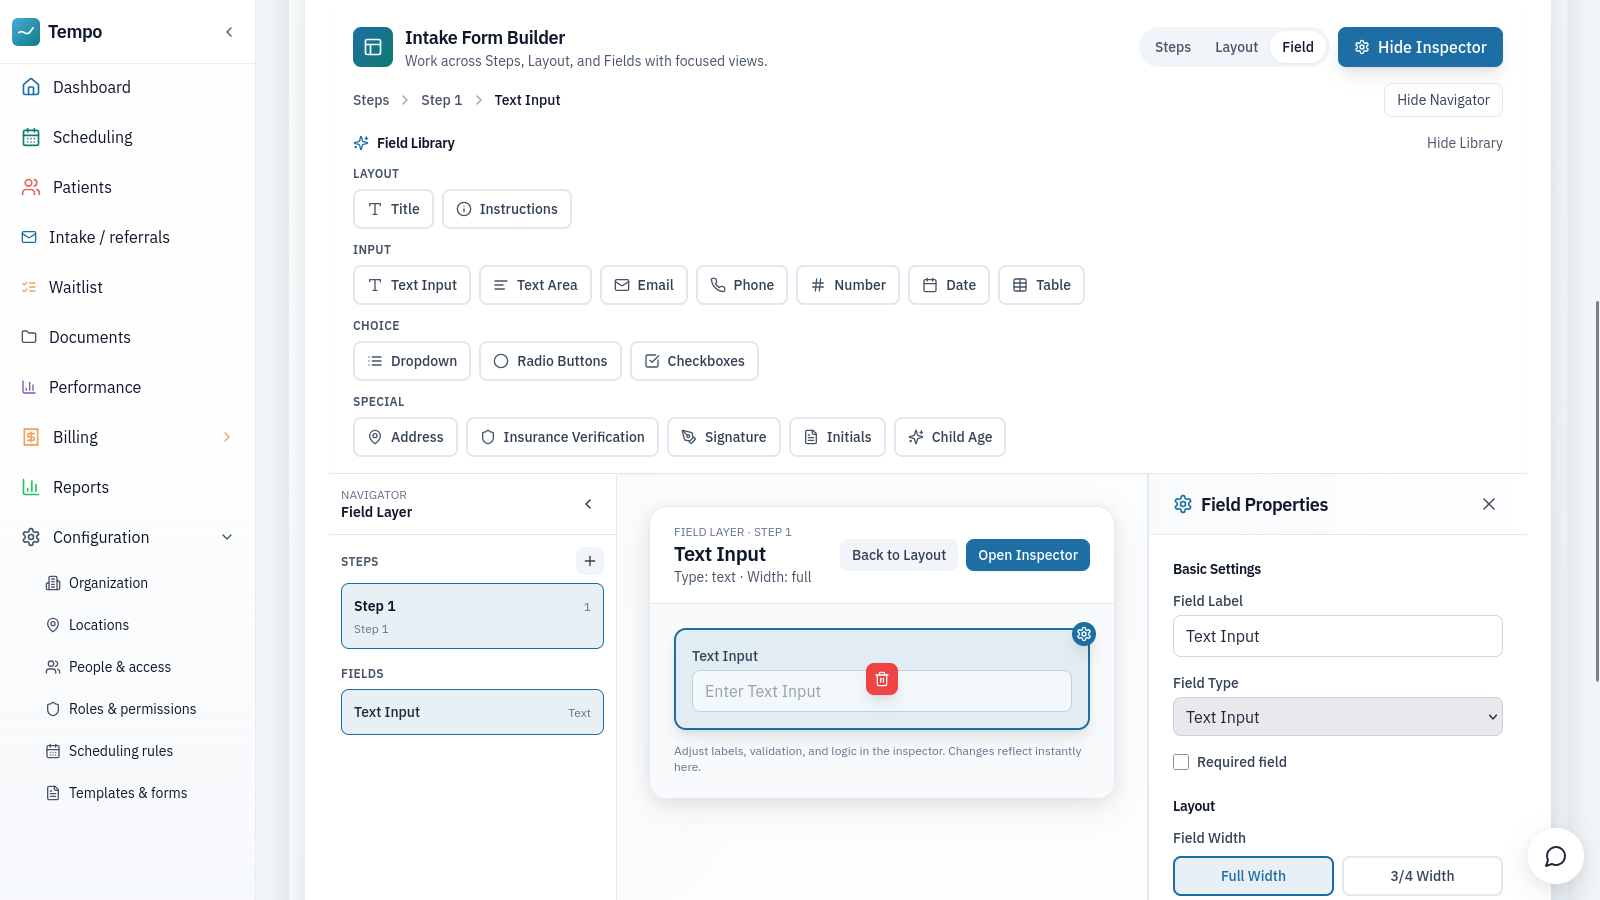The width and height of the screenshot is (1600, 900).
Task: Switch to the Steps view tab
Action: click(x=1173, y=47)
